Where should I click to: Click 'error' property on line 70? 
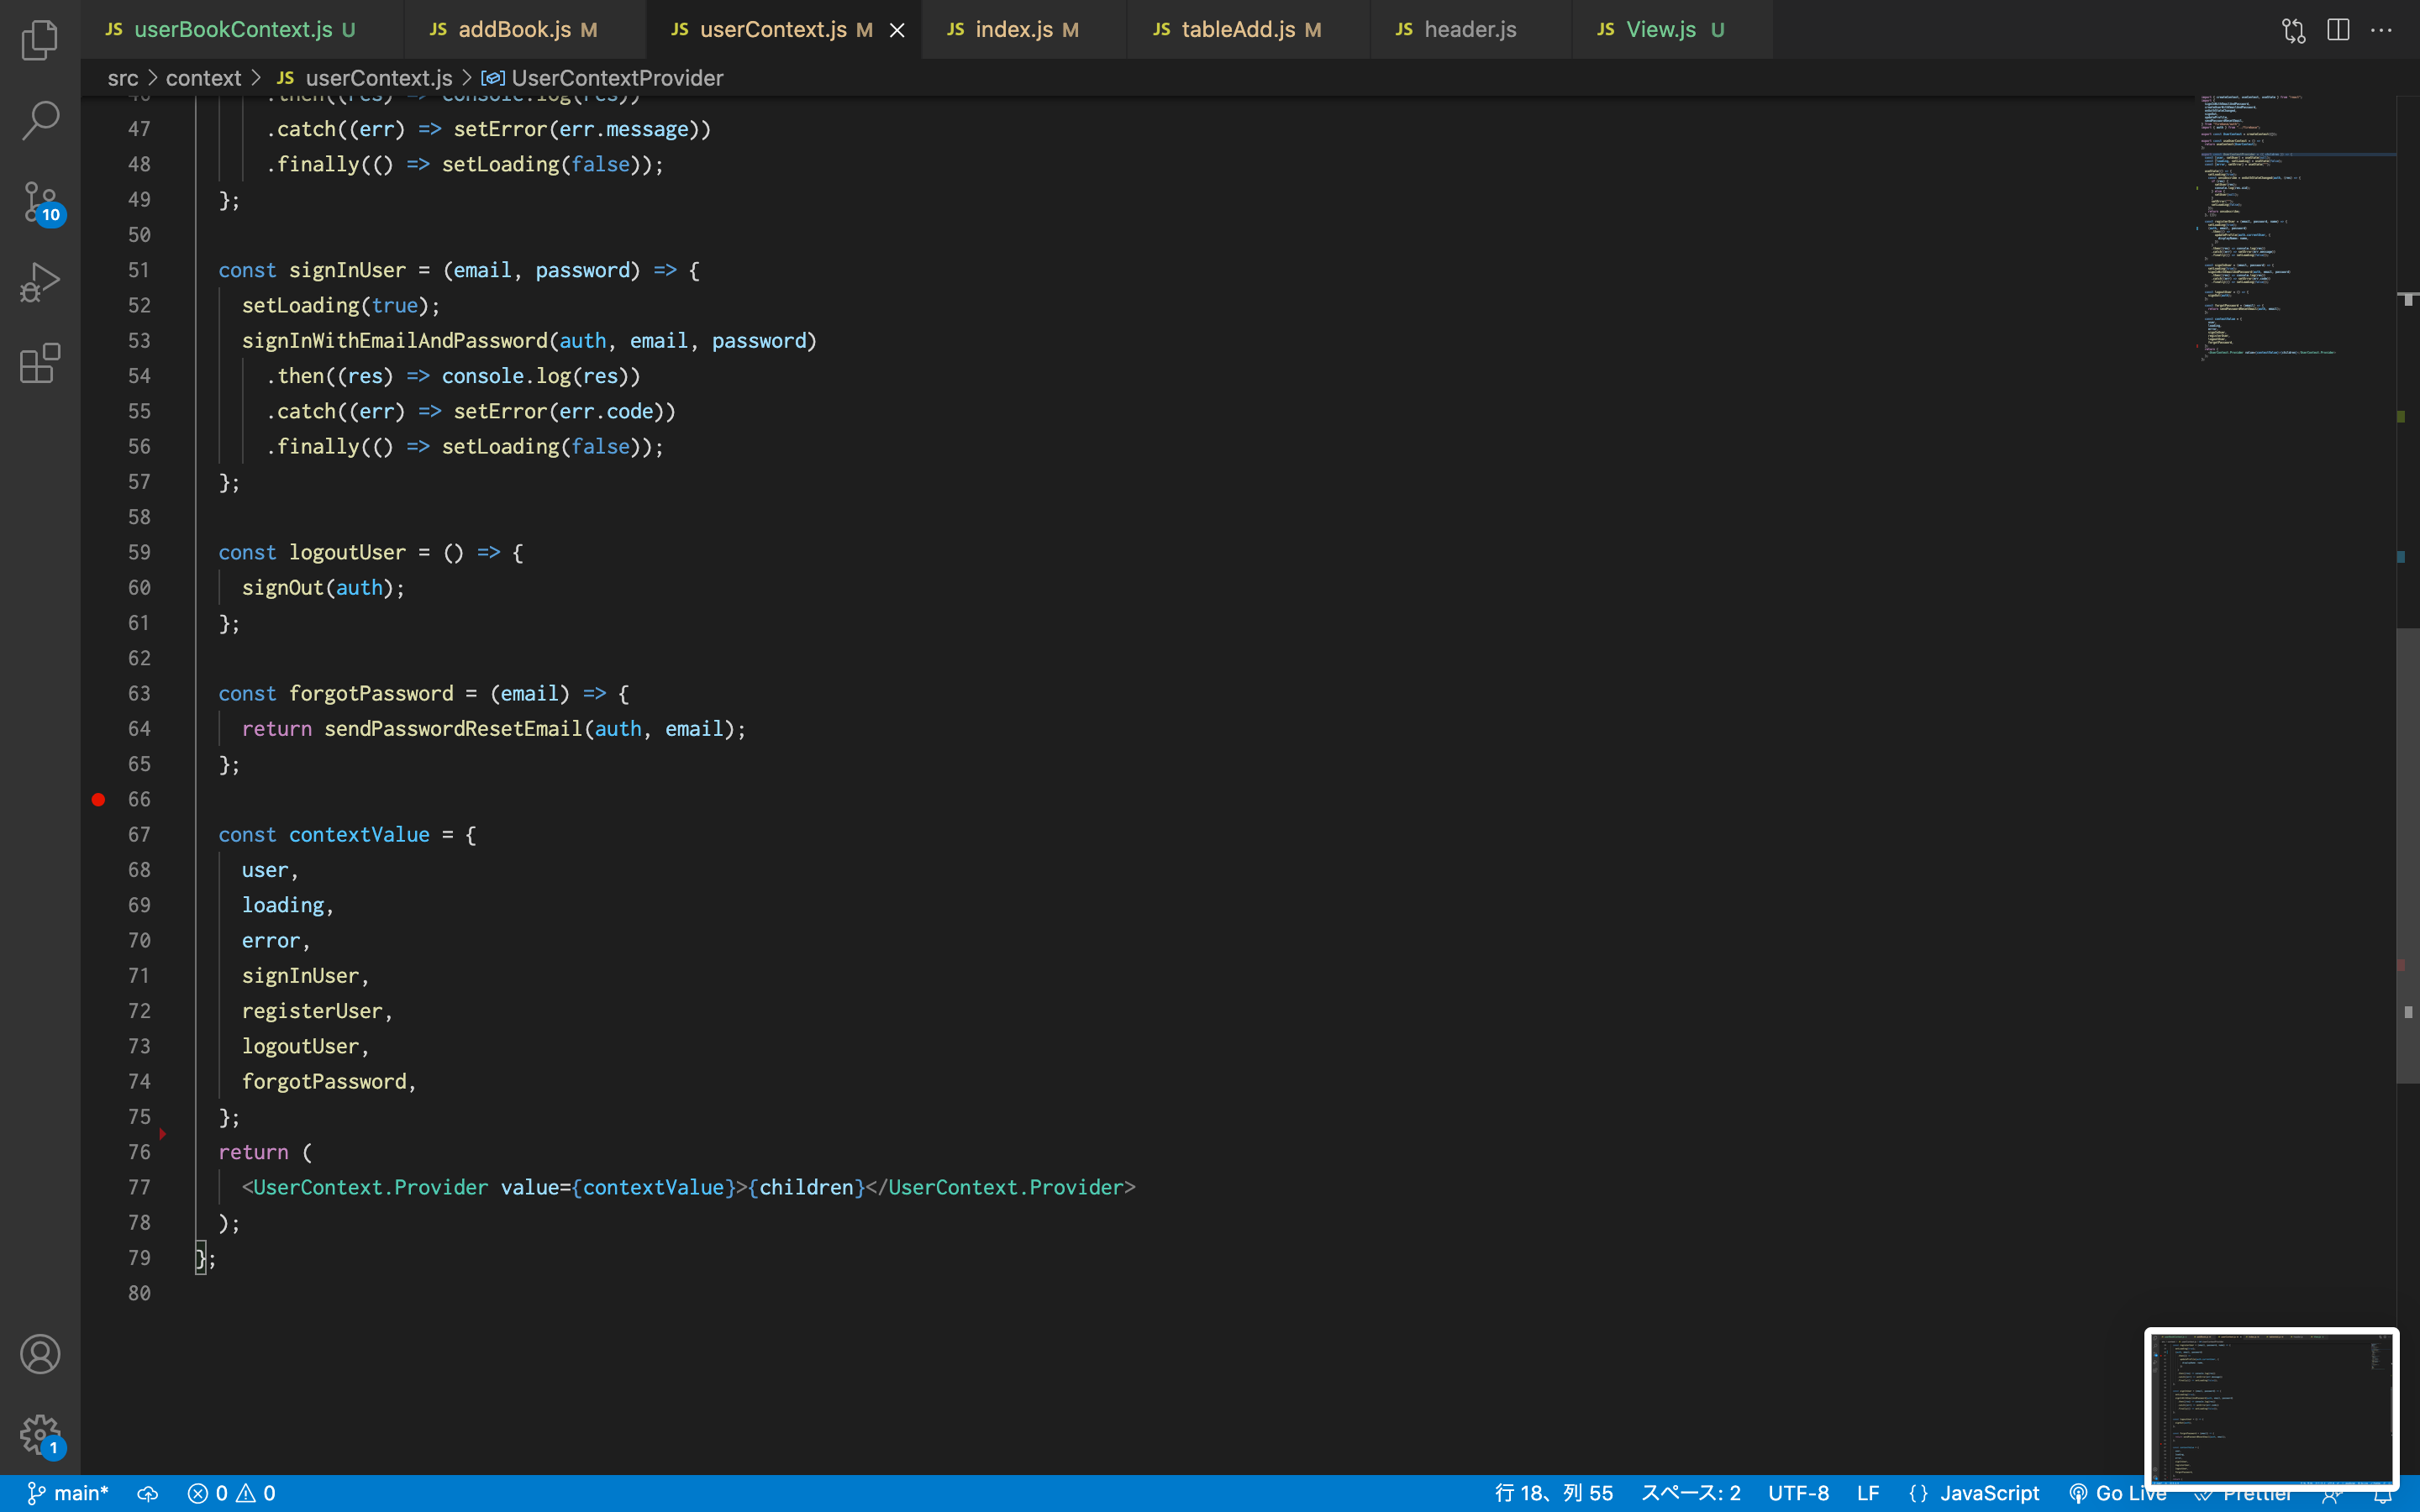pyautogui.click(x=271, y=940)
